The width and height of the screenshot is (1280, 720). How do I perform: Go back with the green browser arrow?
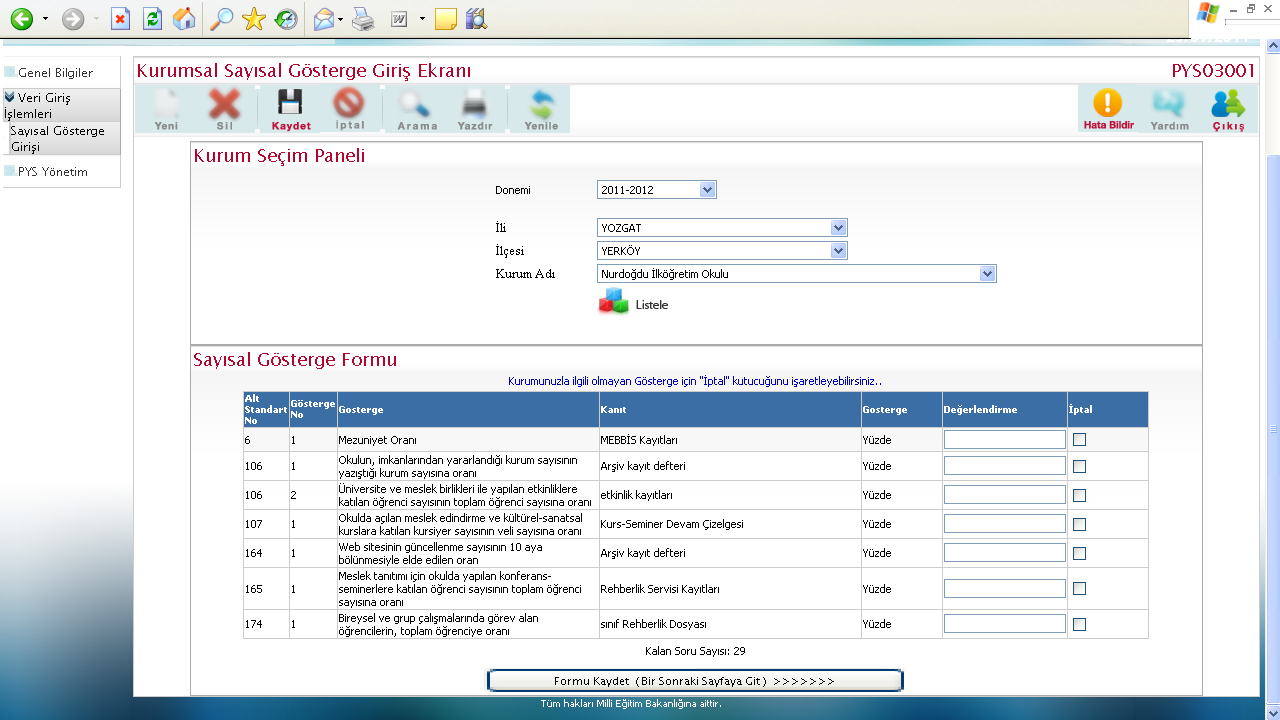tap(21, 19)
